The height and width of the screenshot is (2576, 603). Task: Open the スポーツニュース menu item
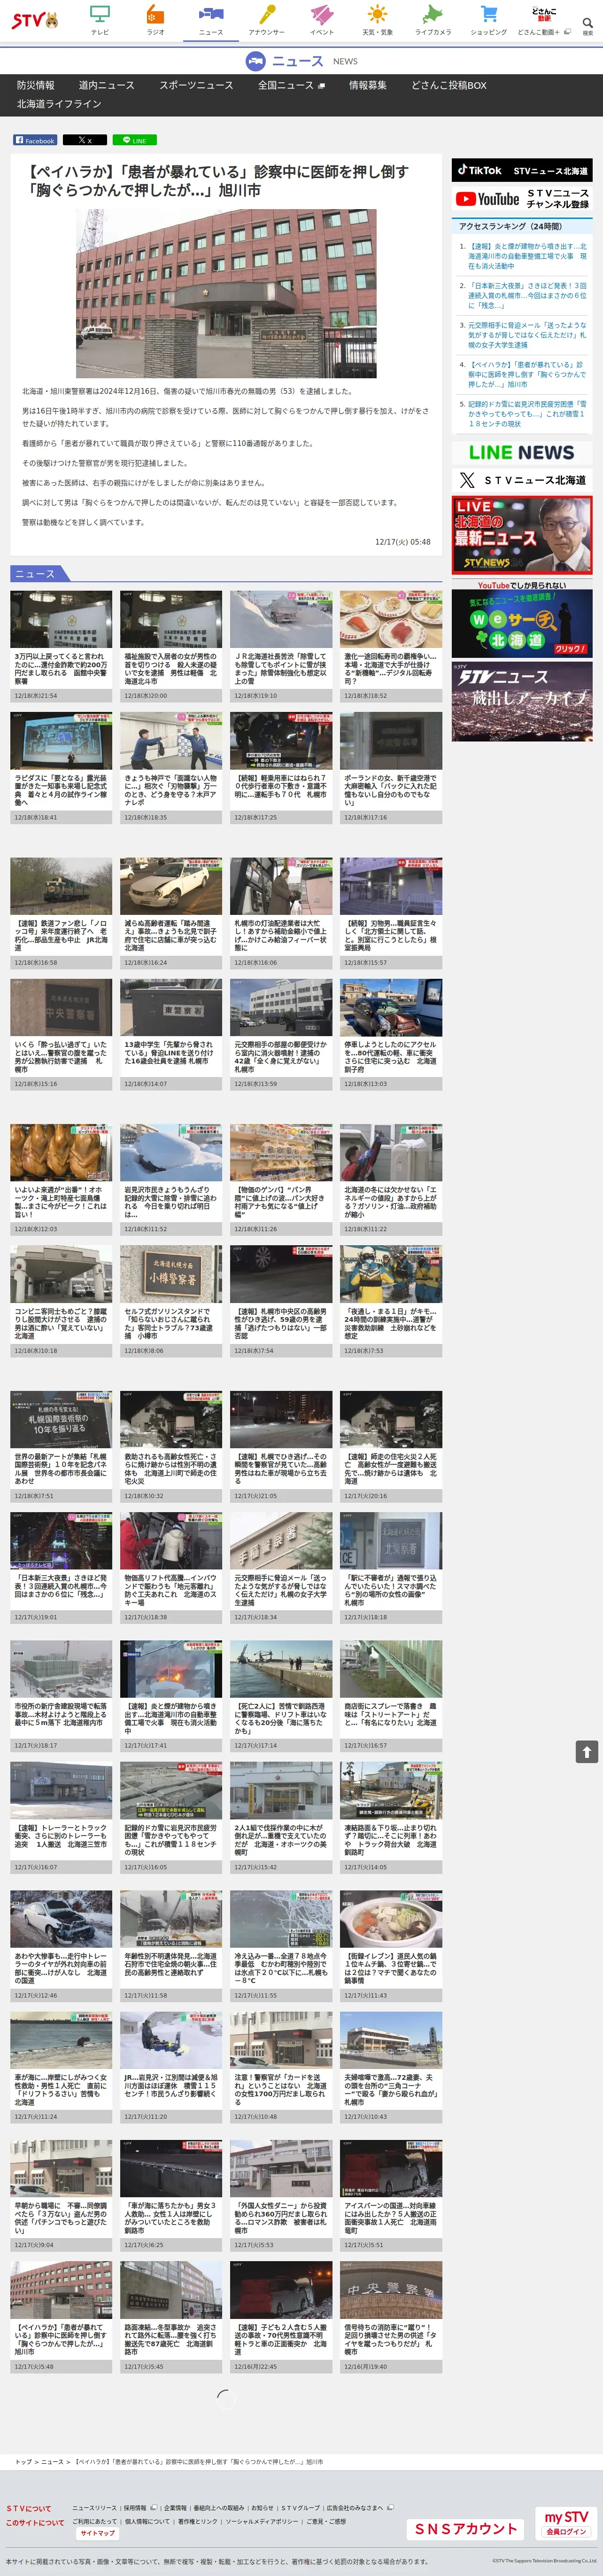(x=196, y=85)
